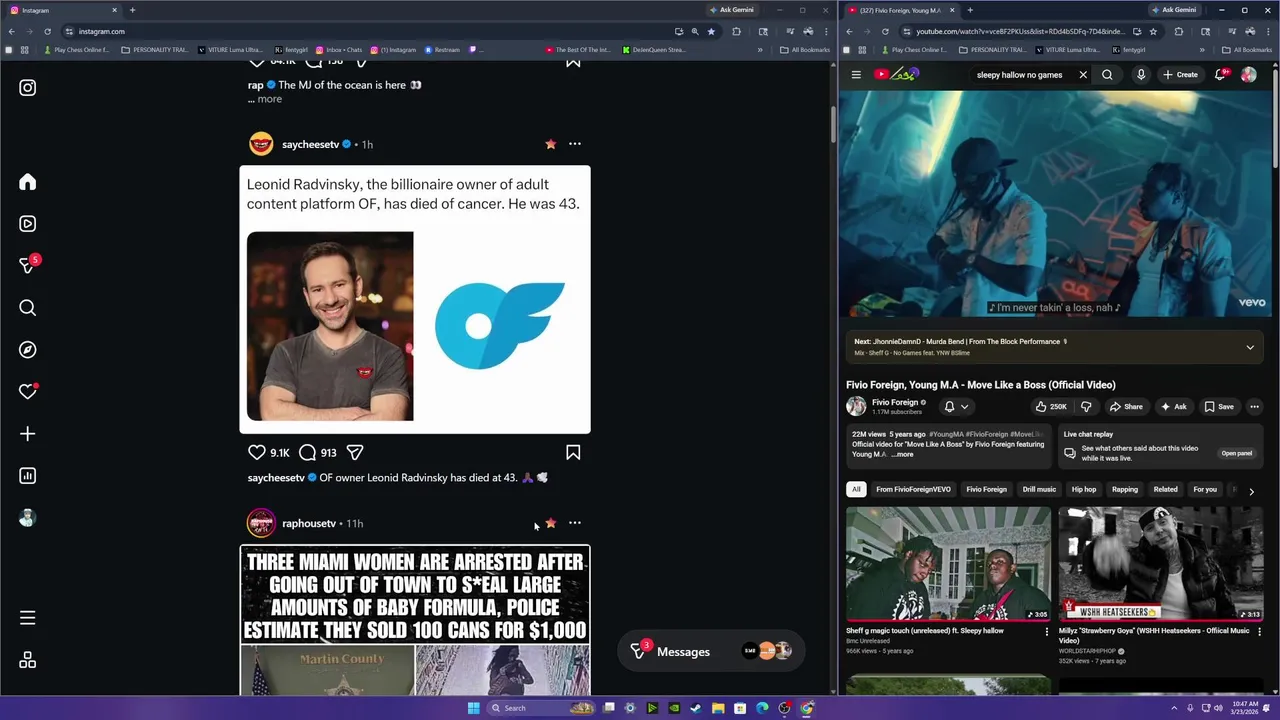Bookmark the saycheesetv post
Viewport: 1280px width, 720px height.
click(573, 452)
